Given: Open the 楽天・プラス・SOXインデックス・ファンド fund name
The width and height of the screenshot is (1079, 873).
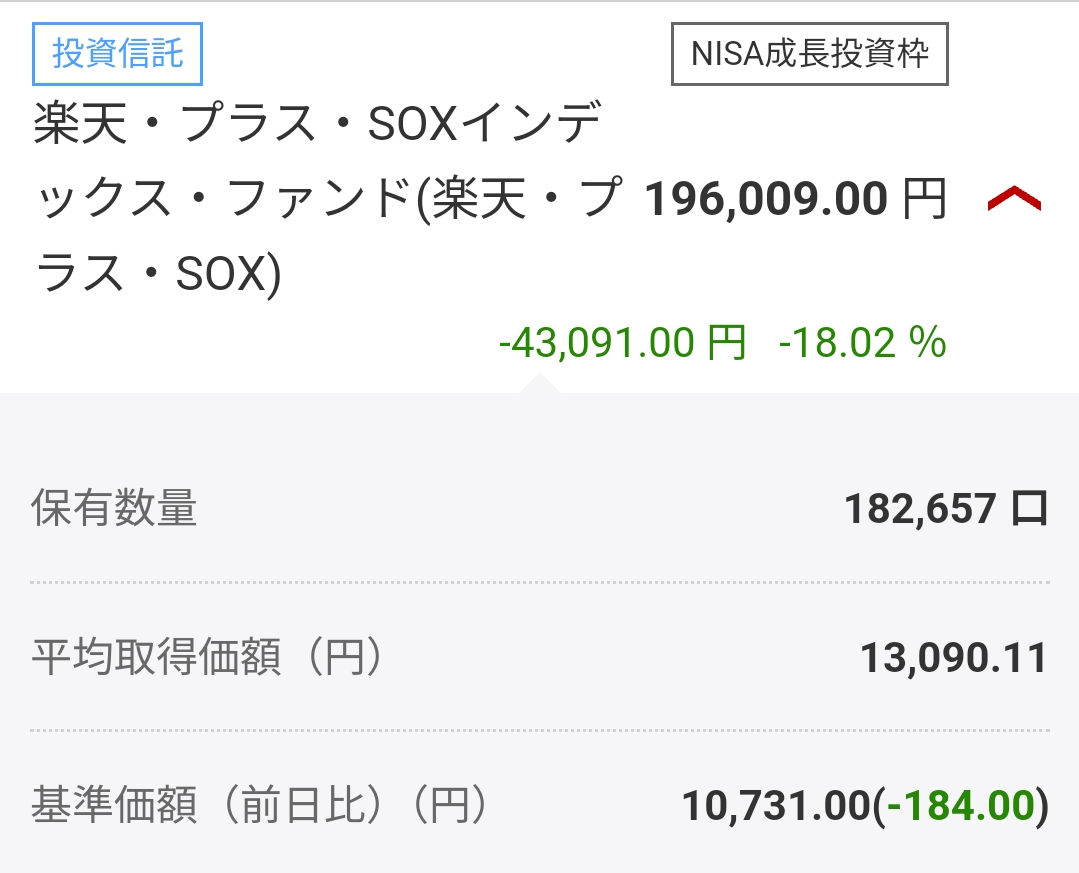Looking at the screenshot, I should (x=318, y=127).
